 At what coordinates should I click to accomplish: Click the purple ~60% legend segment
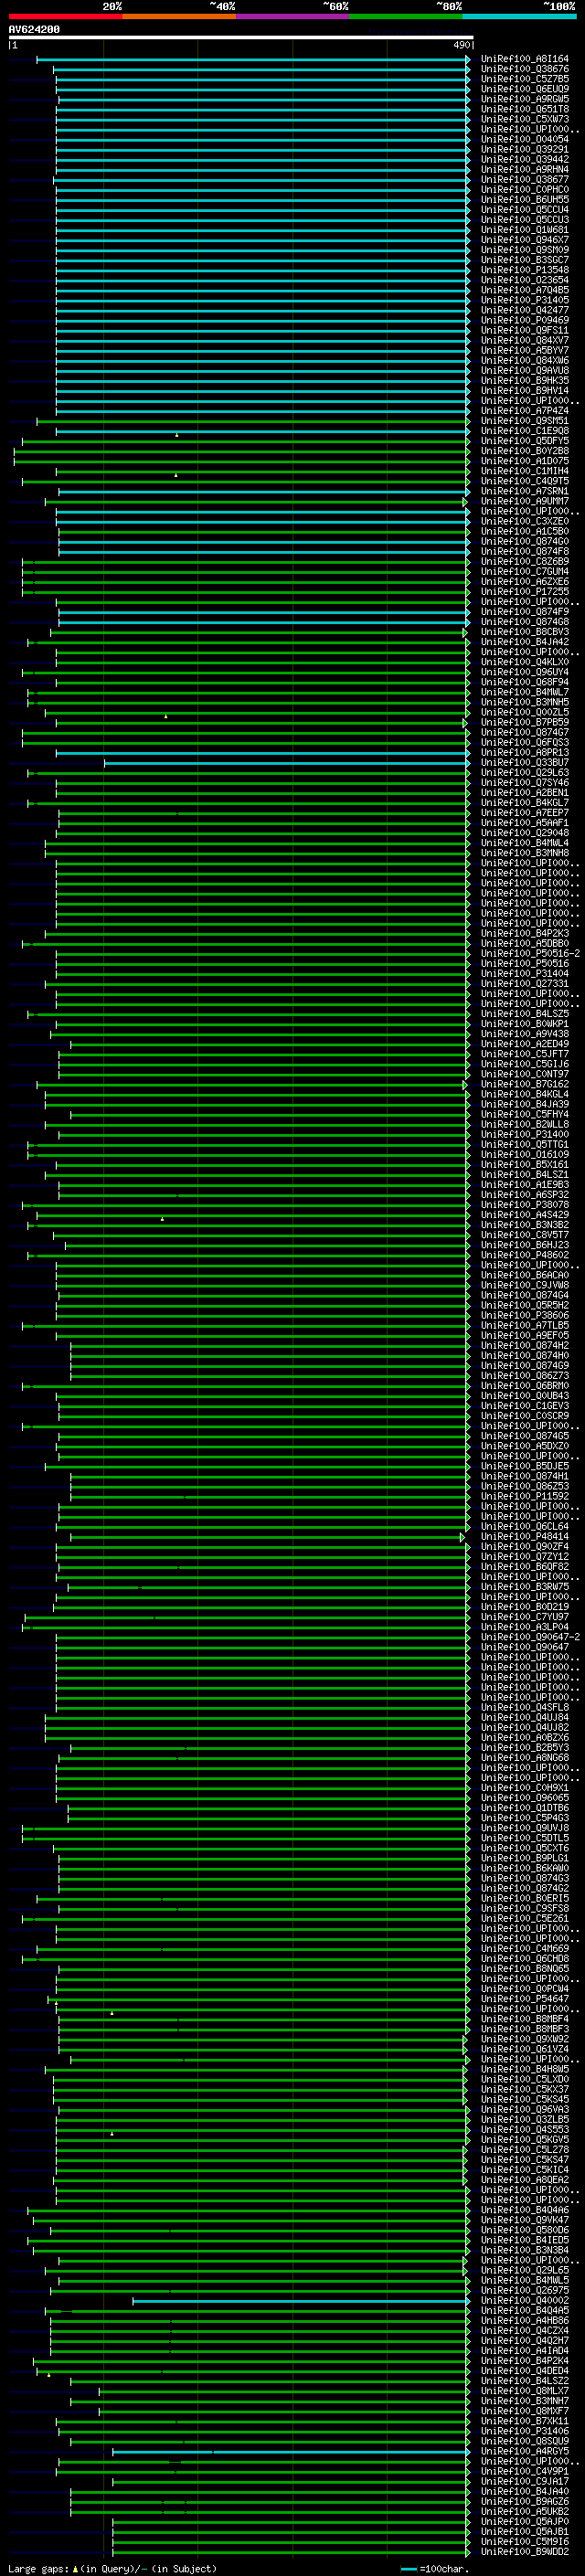tap(292, 17)
